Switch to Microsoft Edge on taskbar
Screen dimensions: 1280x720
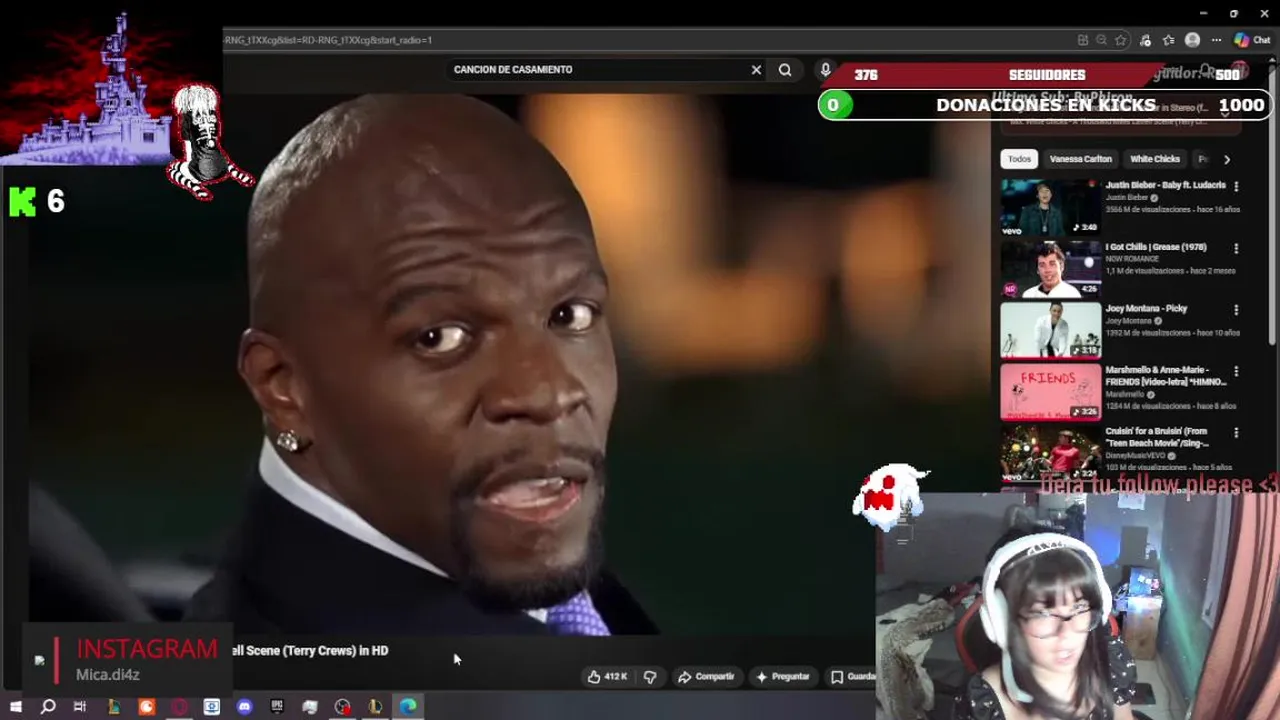(408, 707)
